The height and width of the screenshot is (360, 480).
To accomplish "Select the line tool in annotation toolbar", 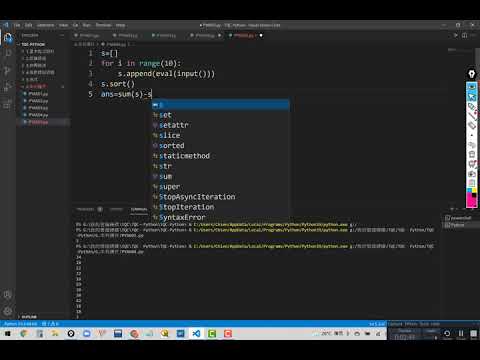I will click(472, 116).
